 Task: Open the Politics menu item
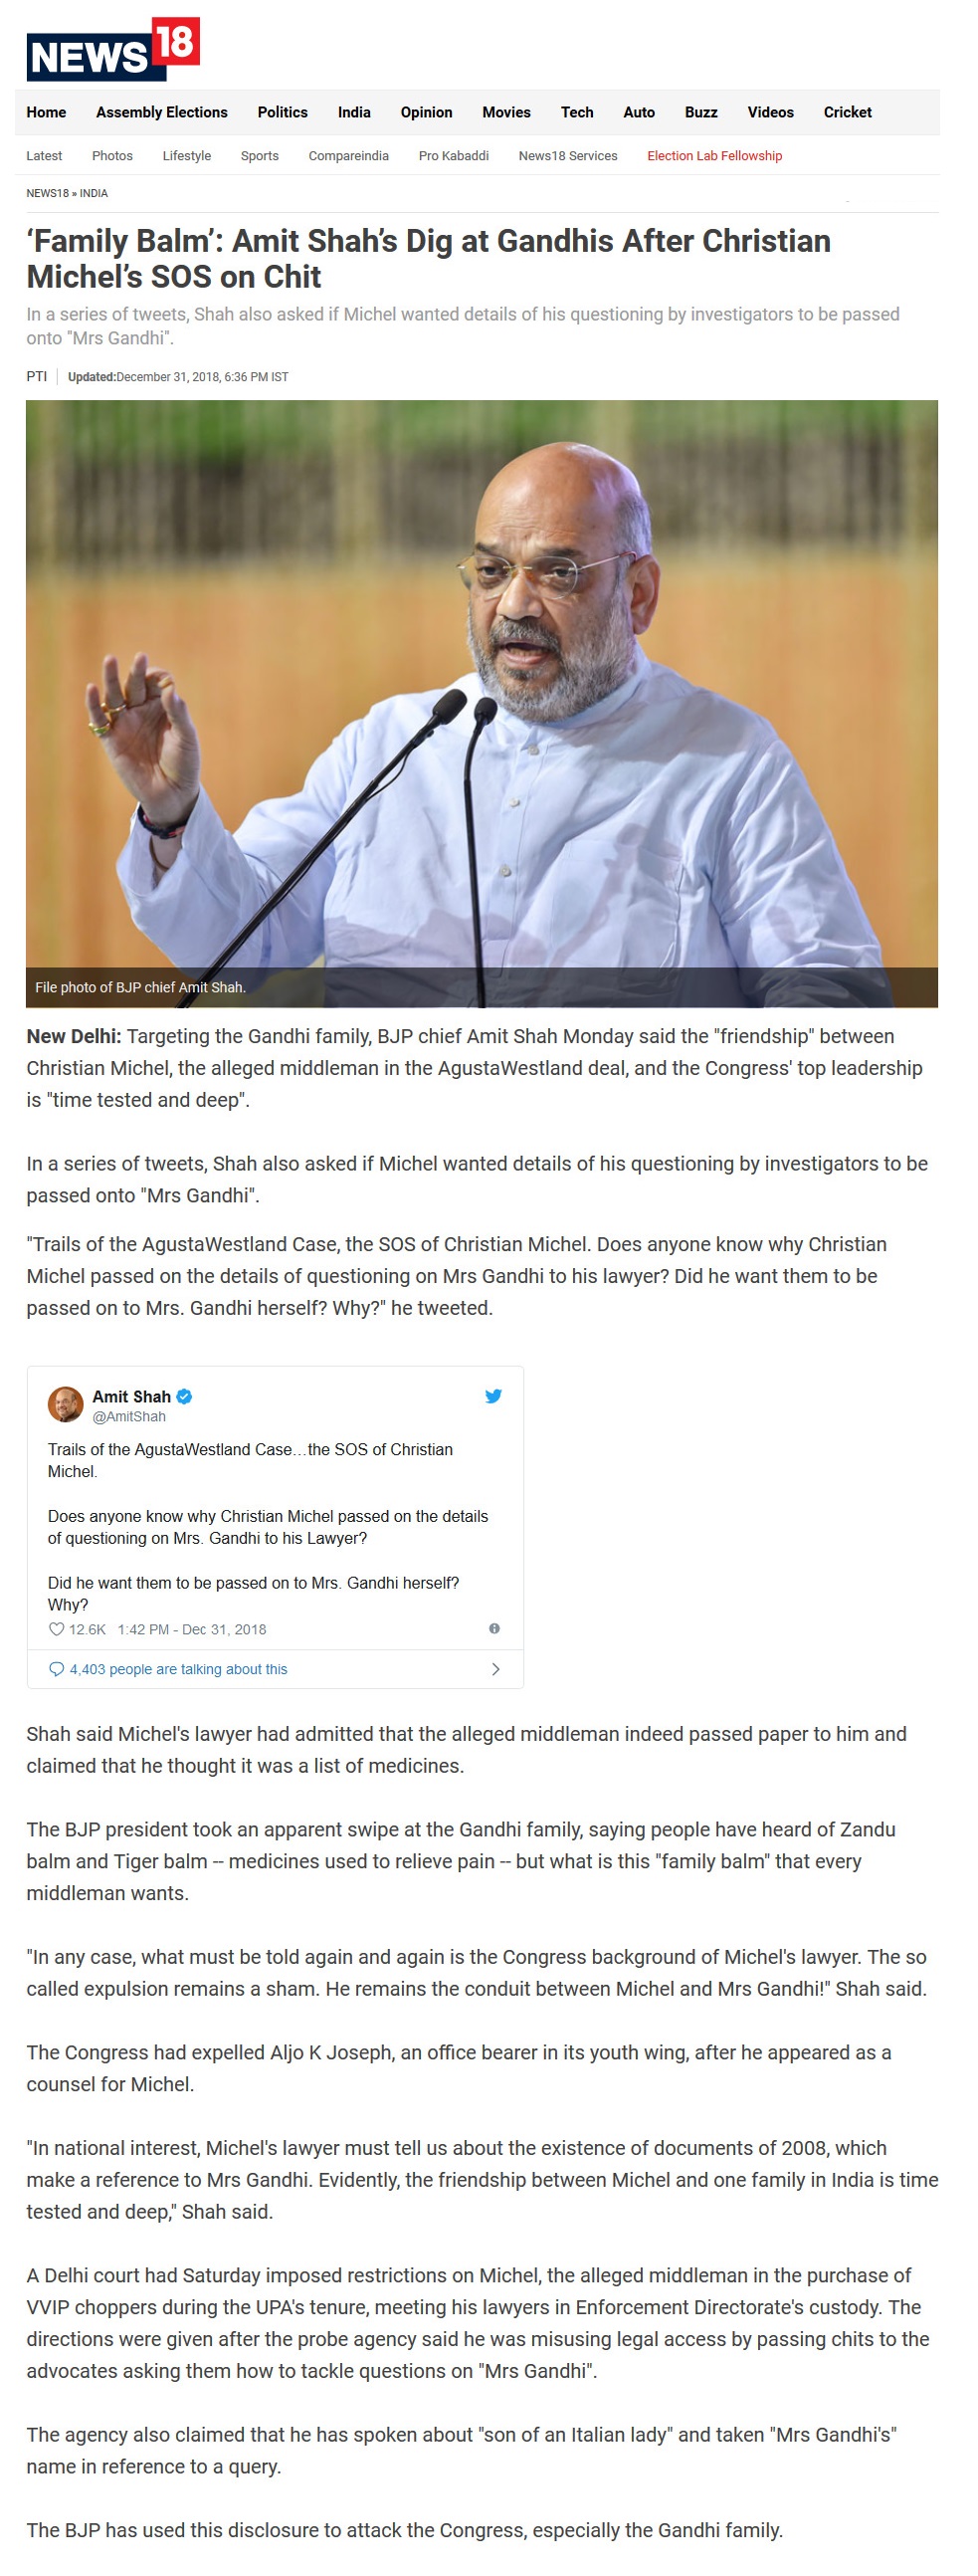tap(283, 112)
